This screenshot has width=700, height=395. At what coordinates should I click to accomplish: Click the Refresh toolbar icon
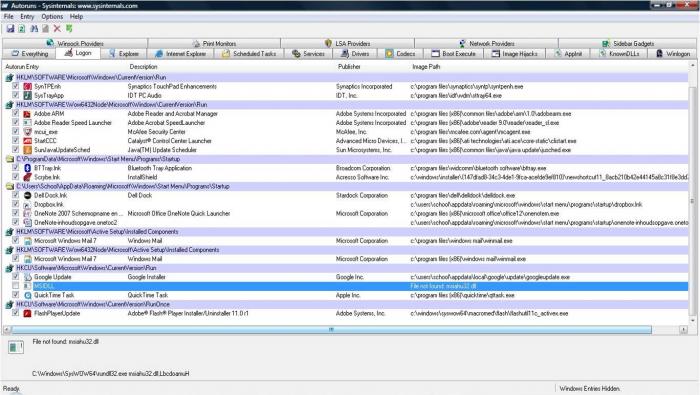click(21, 29)
